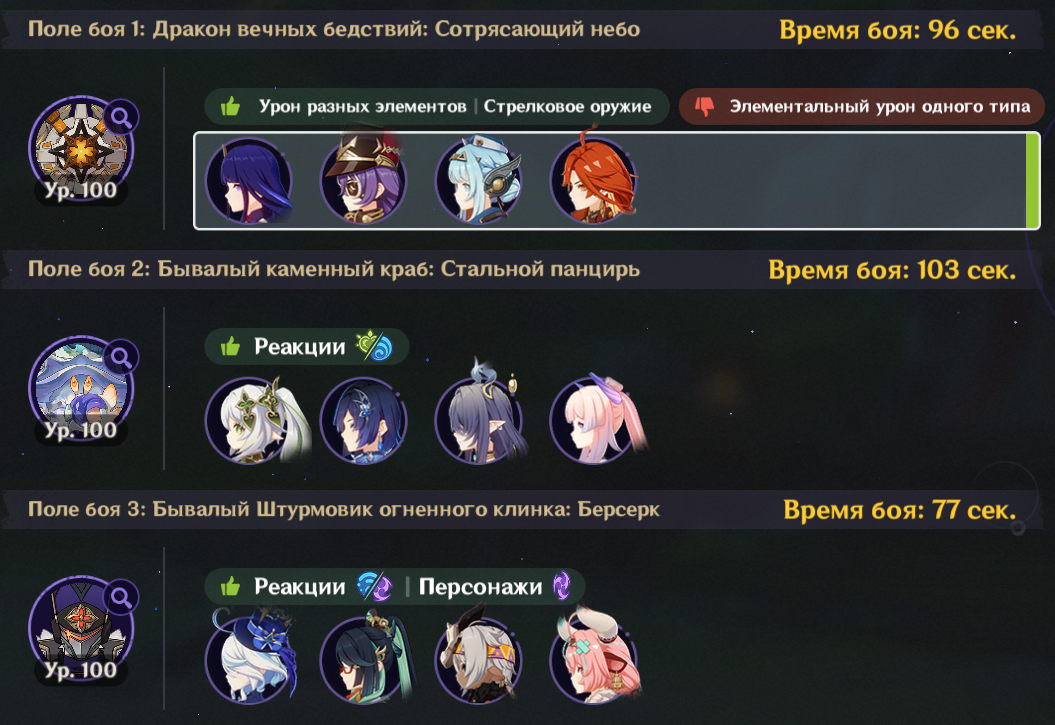Click the magnifier on the dragon boss icon
This screenshot has width=1055, height=725.
point(121,117)
